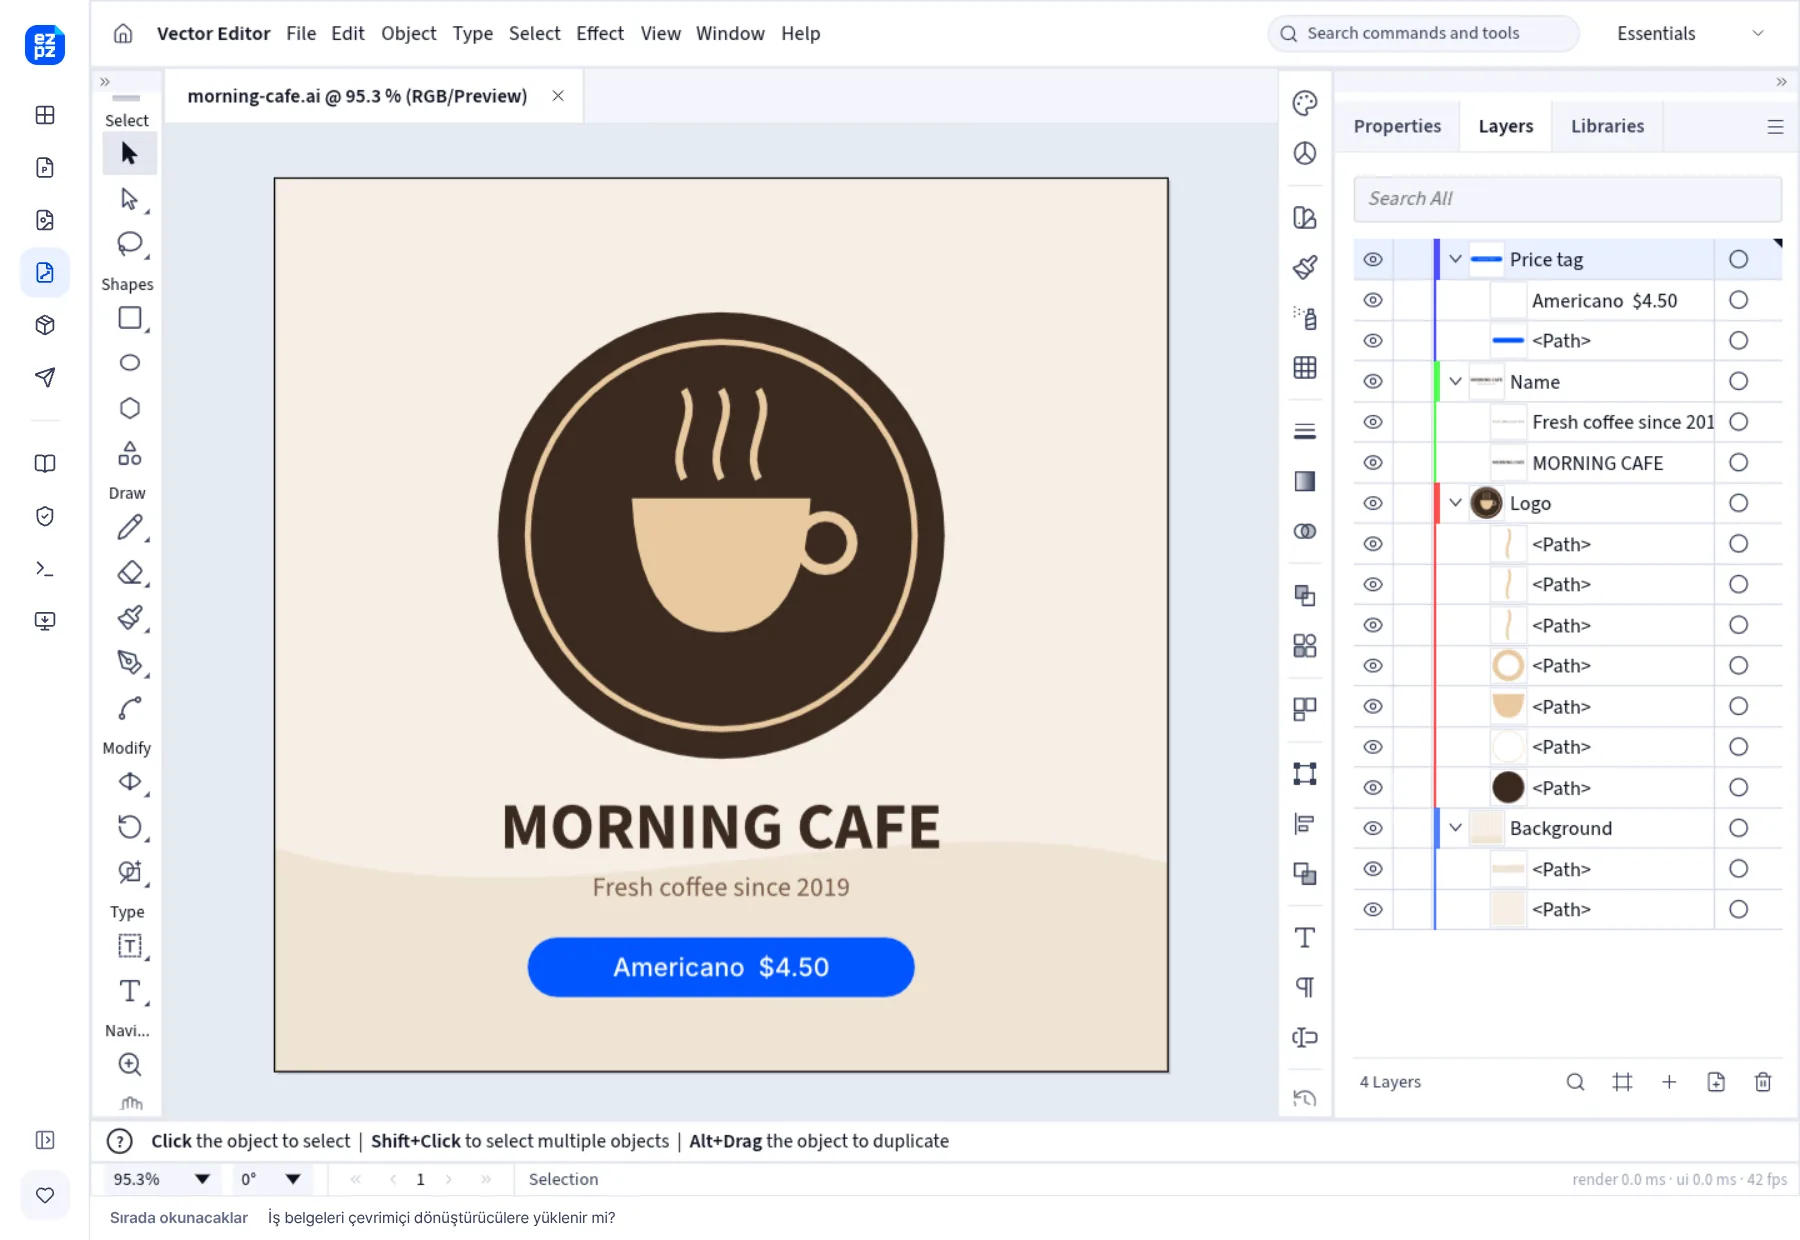Image resolution: width=1800 pixels, height=1240 pixels.
Task: Open the Swatches grid panel icon
Action: point(1305,367)
